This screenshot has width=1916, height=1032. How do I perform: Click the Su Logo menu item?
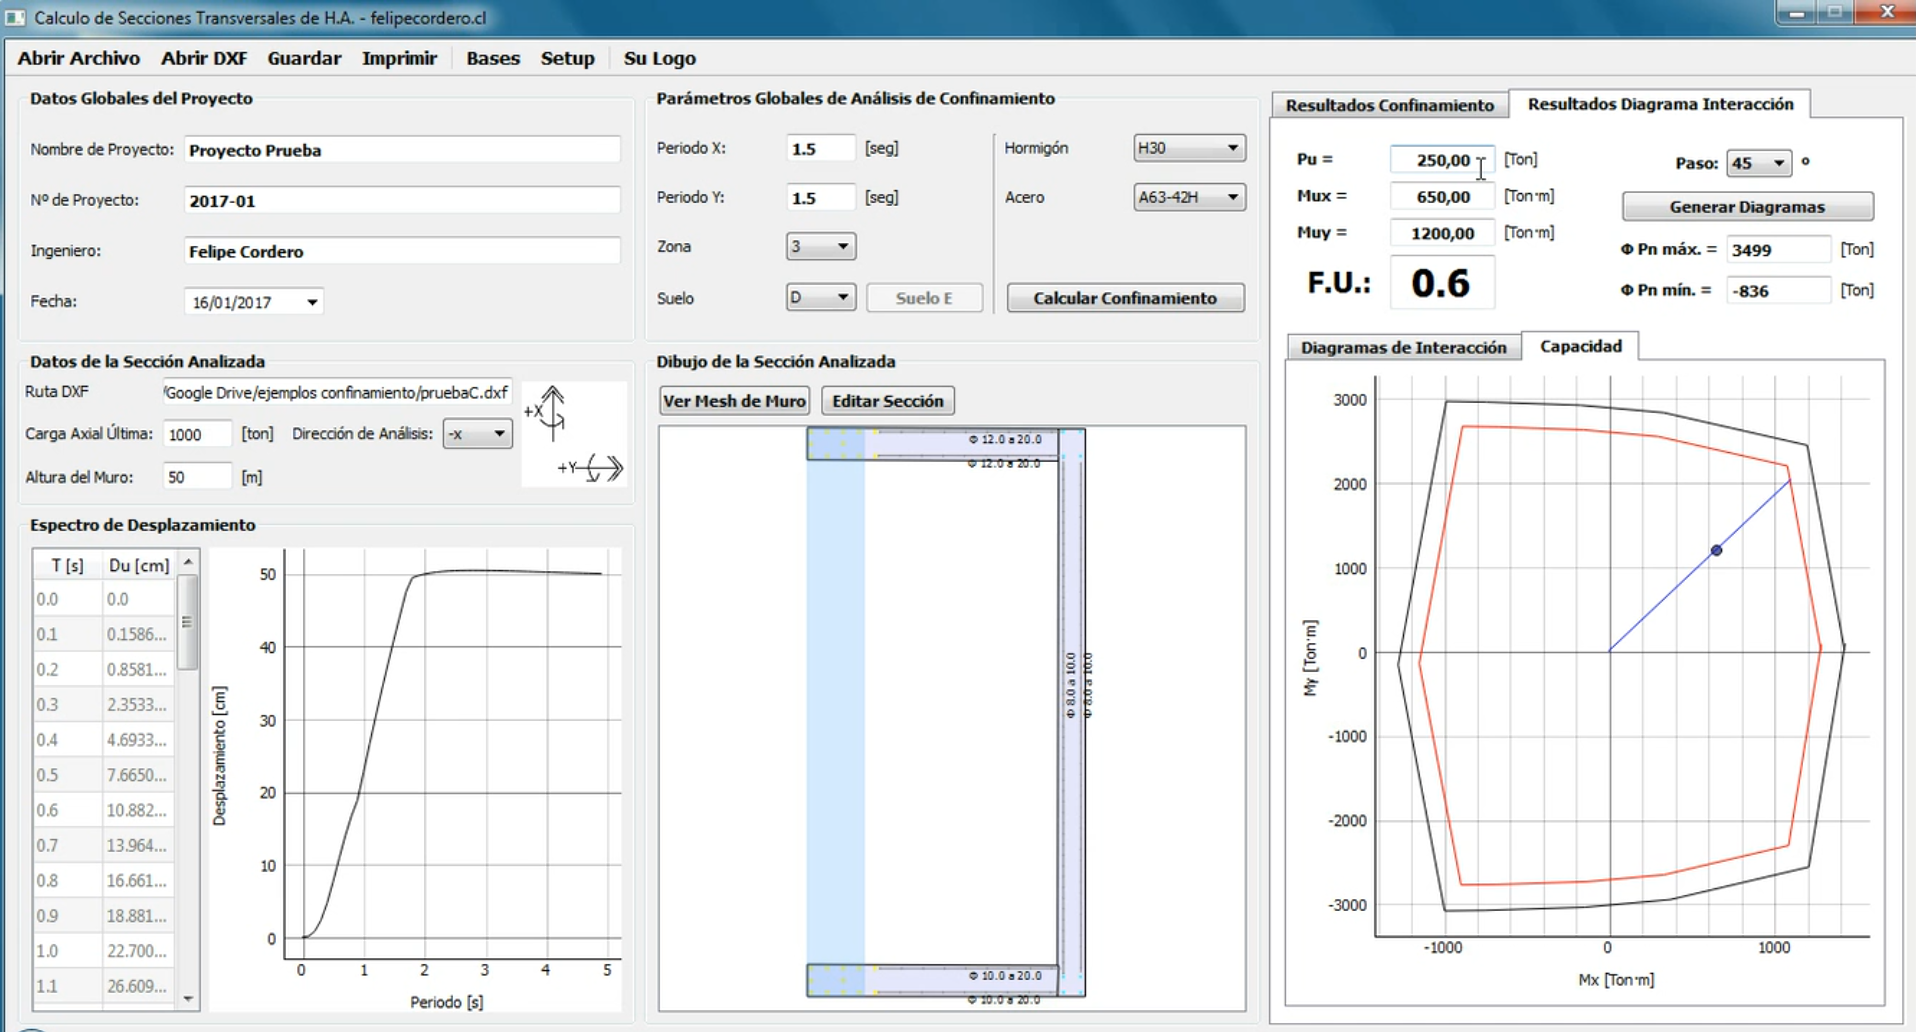coord(658,58)
